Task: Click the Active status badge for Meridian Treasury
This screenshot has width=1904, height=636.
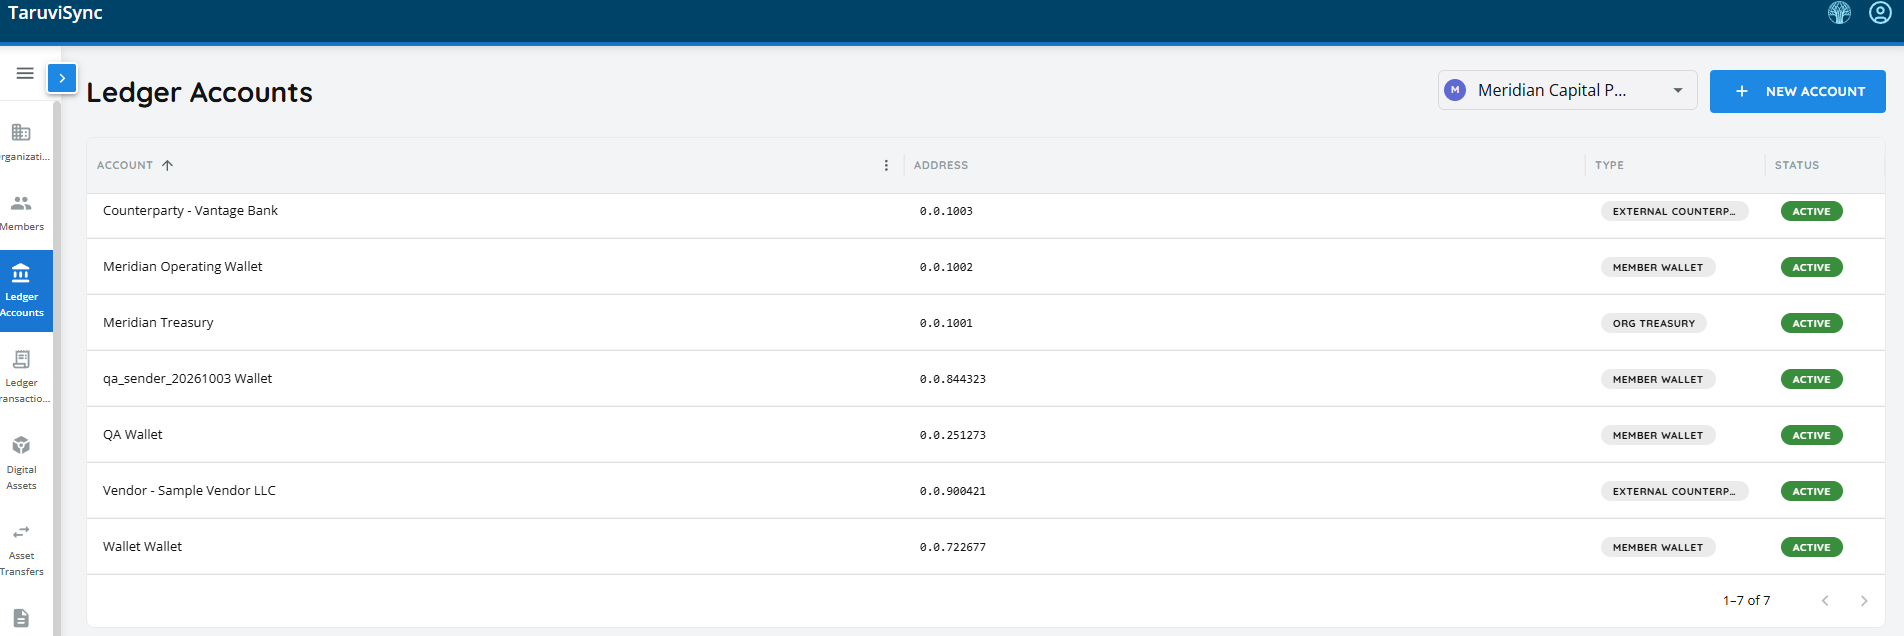Action: coord(1811,323)
